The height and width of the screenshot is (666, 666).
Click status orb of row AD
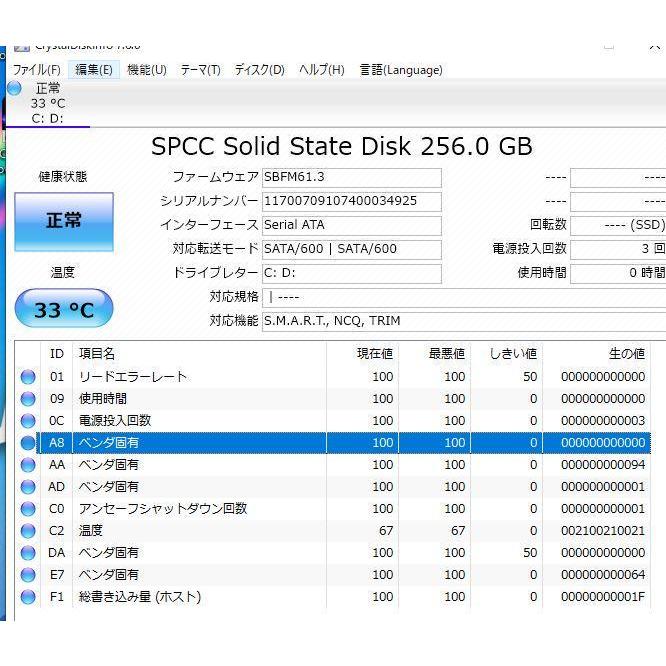click(x=28, y=487)
